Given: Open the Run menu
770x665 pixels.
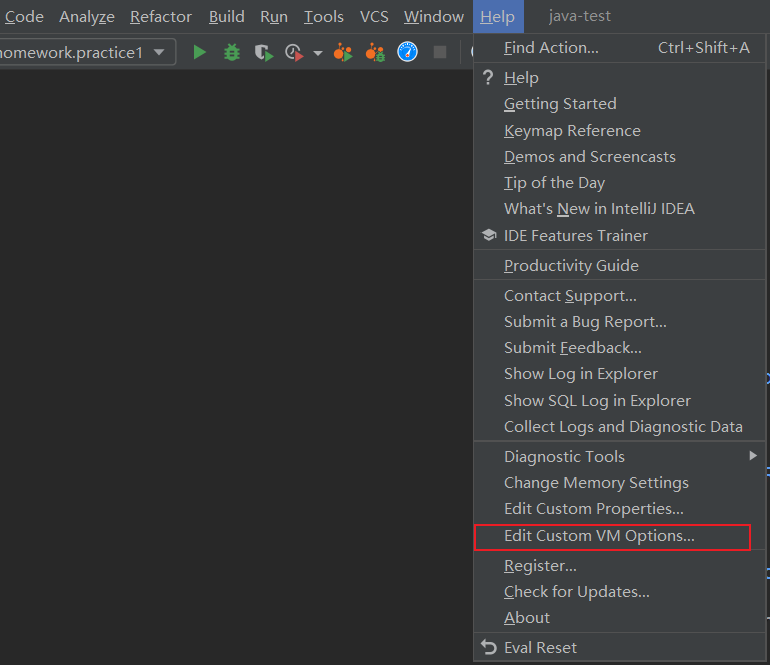Looking at the screenshot, I should tap(274, 17).
